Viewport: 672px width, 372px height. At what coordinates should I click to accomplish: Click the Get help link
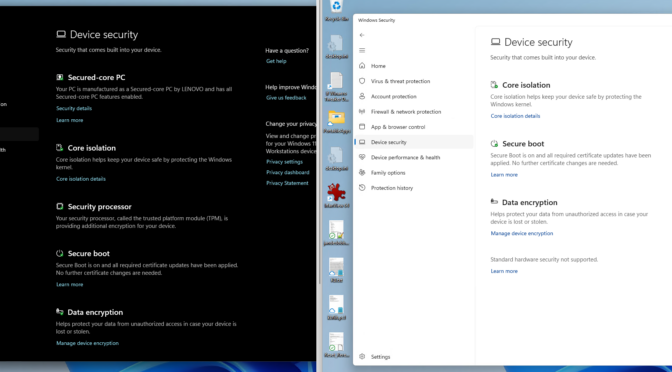click(276, 61)
